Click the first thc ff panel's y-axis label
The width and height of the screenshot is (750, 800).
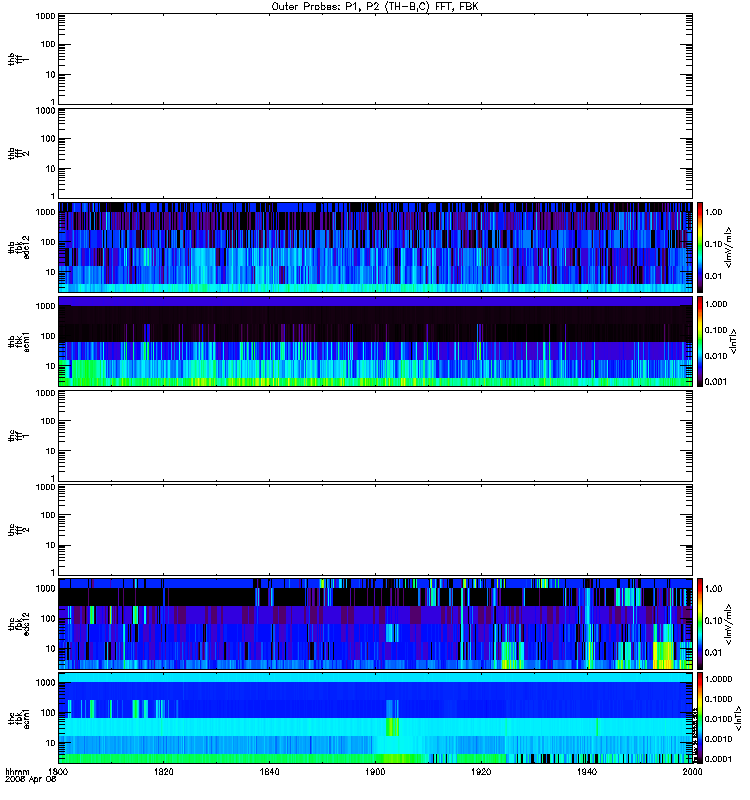click(19, 436)
